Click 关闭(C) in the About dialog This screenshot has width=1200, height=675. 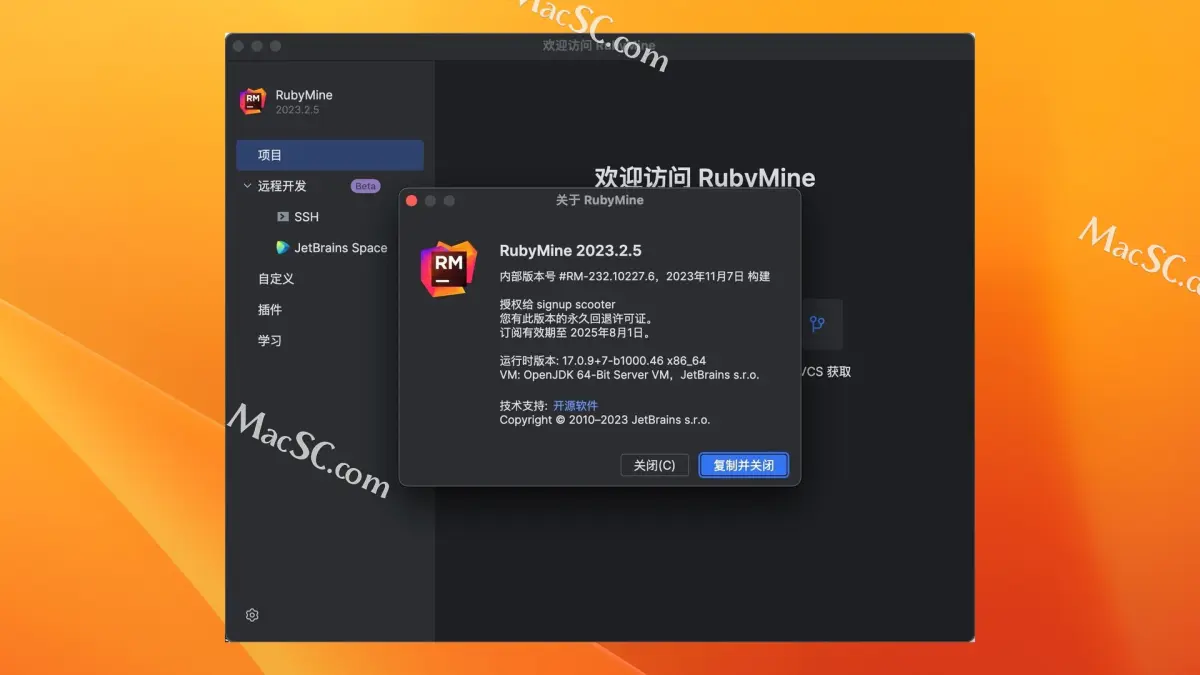tap(654, 465)
